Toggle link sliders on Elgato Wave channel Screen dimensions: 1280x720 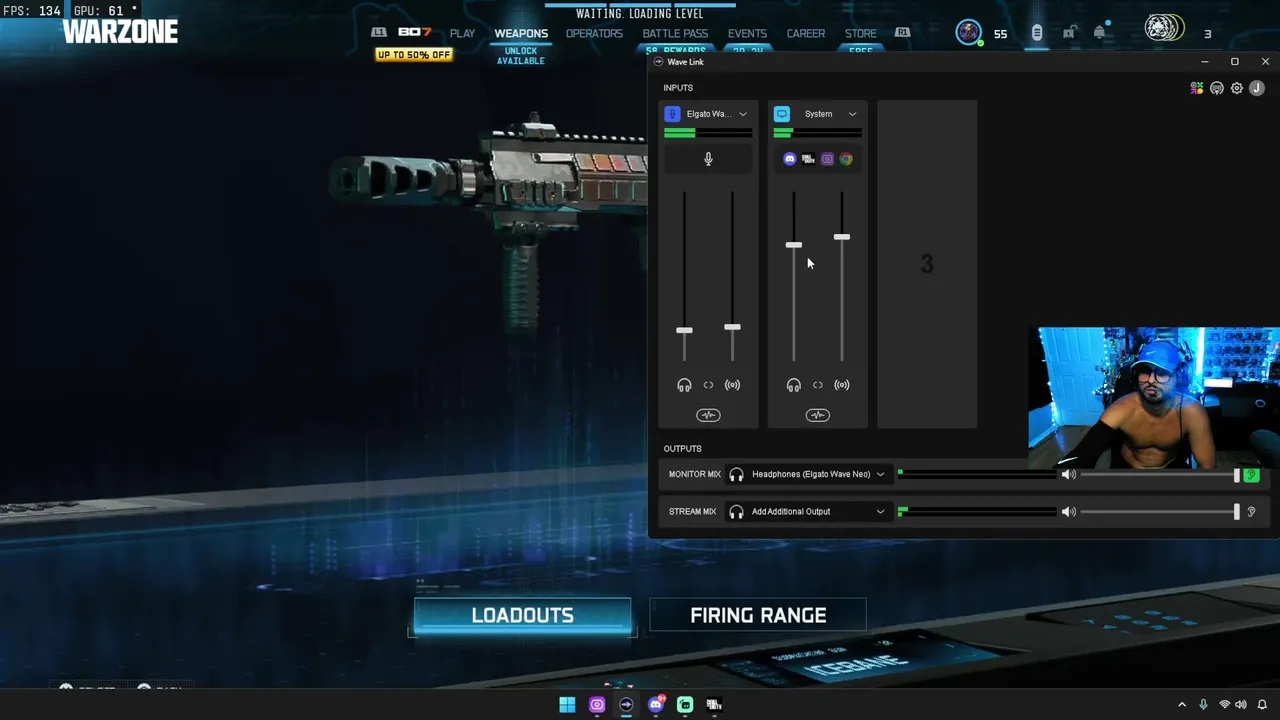(x=708, y=385)
